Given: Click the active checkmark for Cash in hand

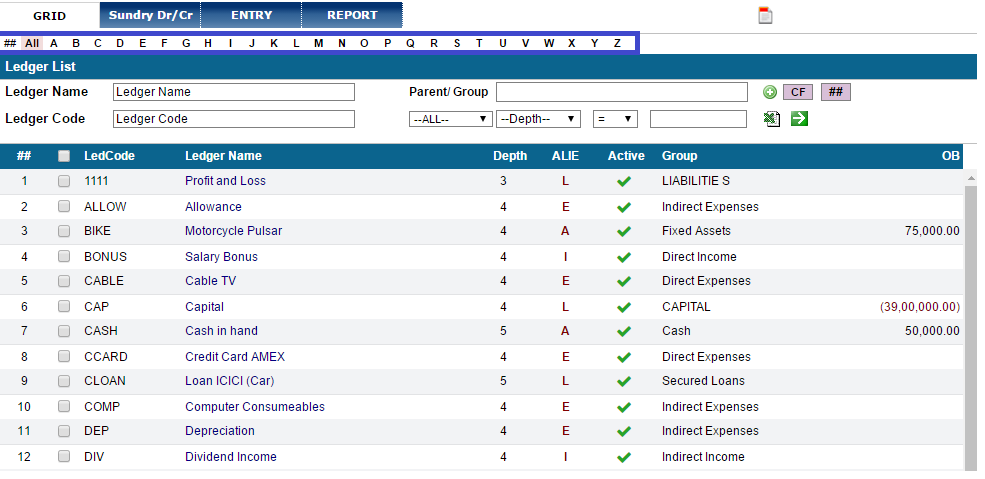Looking at the screenshot, I should (x=624, y=331).
